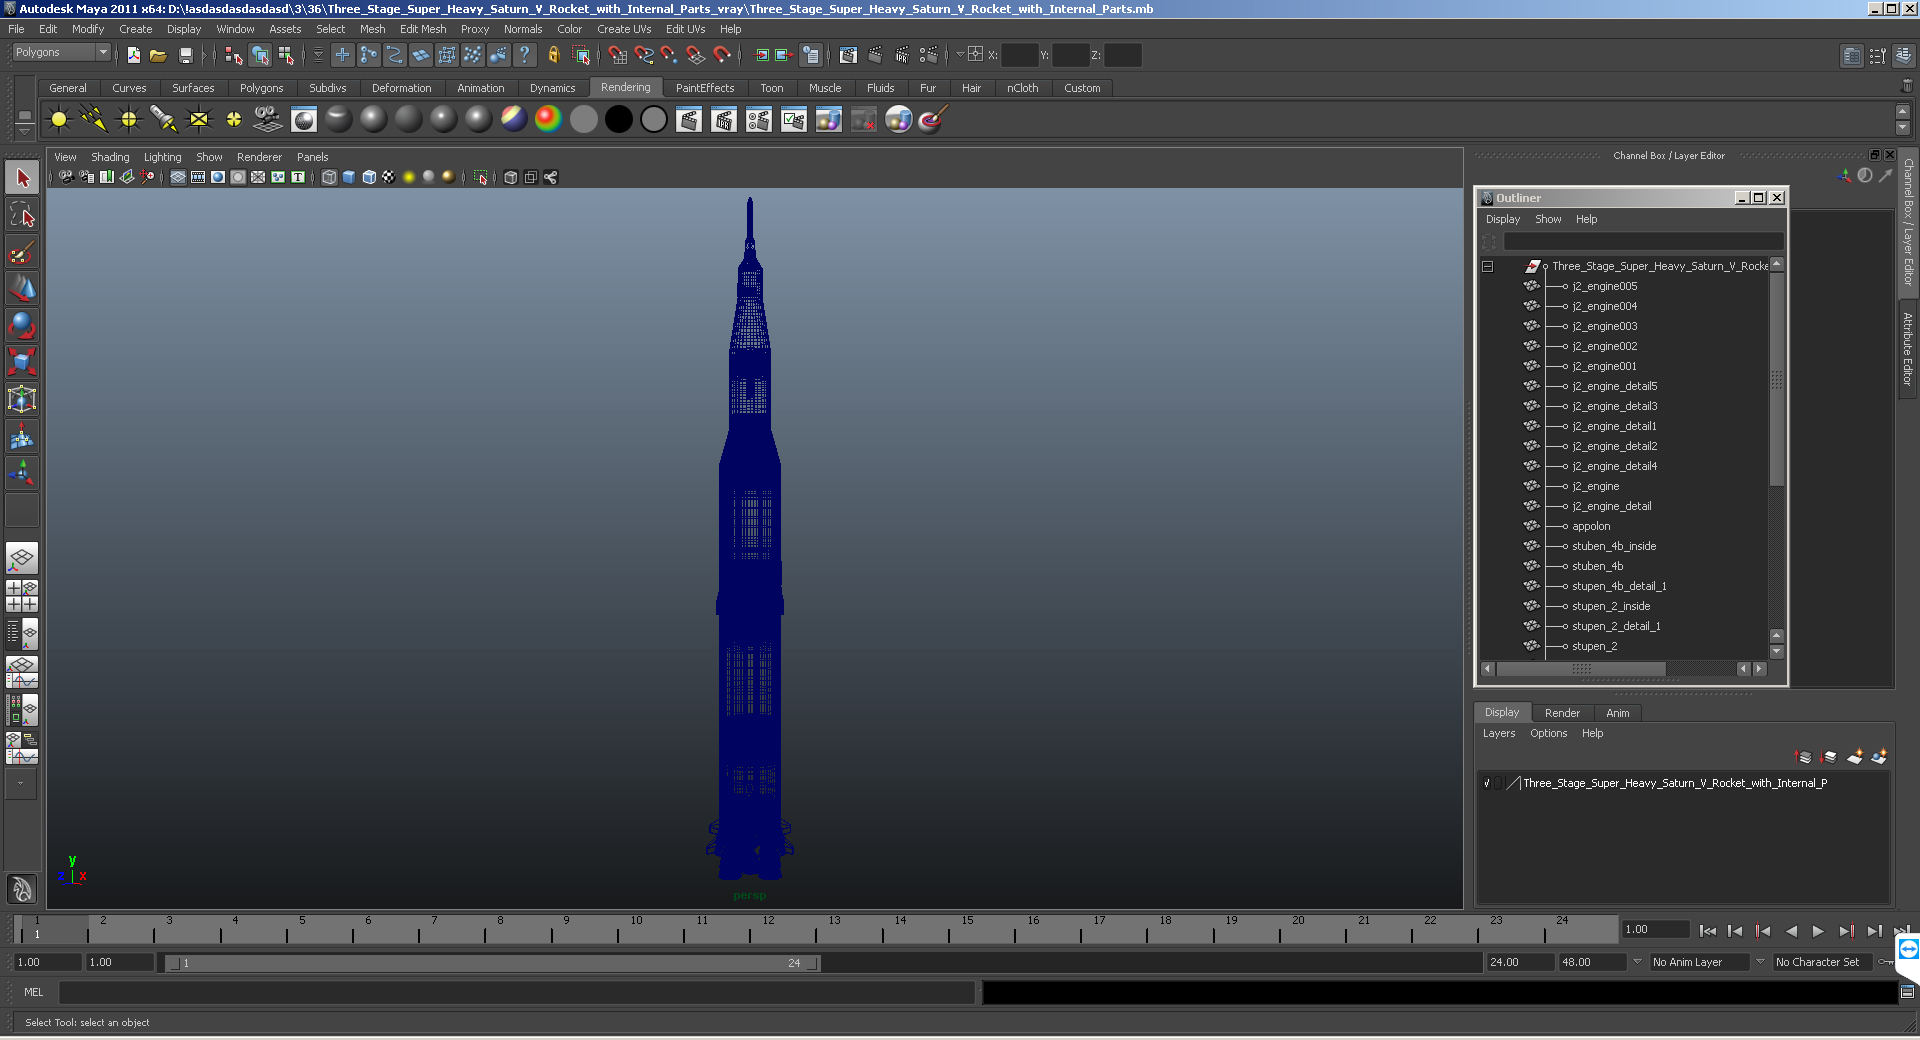
Task: Click the play forwards button
Action: click(1818, 931)
